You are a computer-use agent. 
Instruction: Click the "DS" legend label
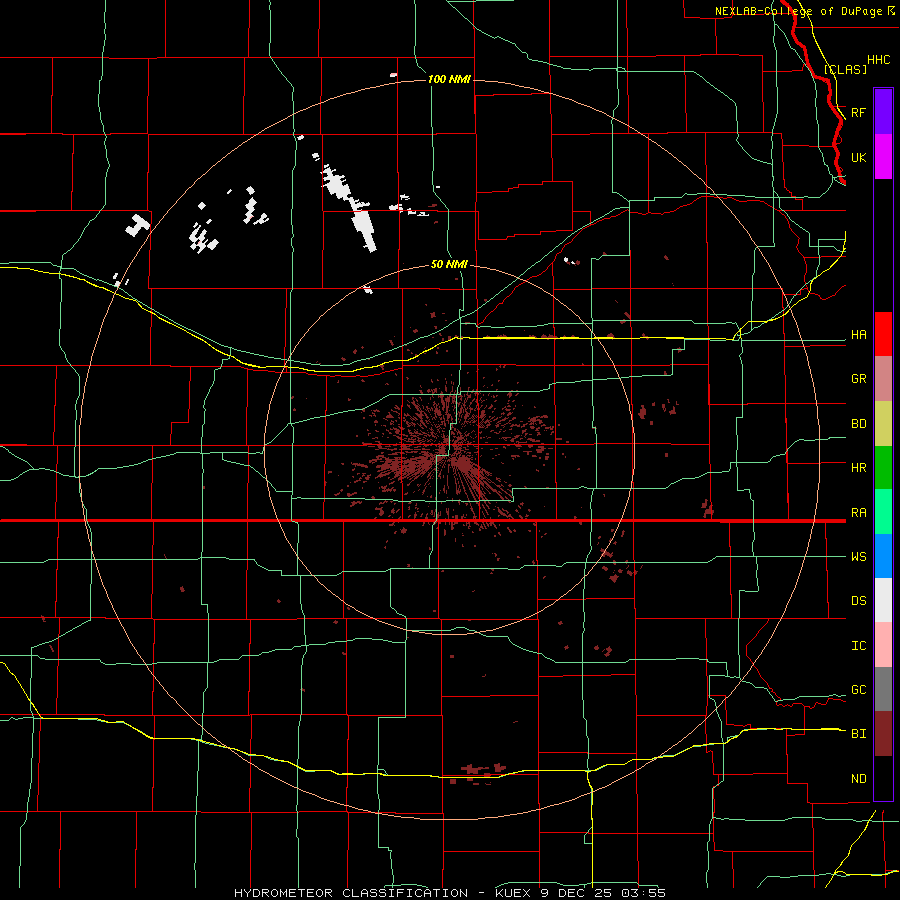pos(859,601)
